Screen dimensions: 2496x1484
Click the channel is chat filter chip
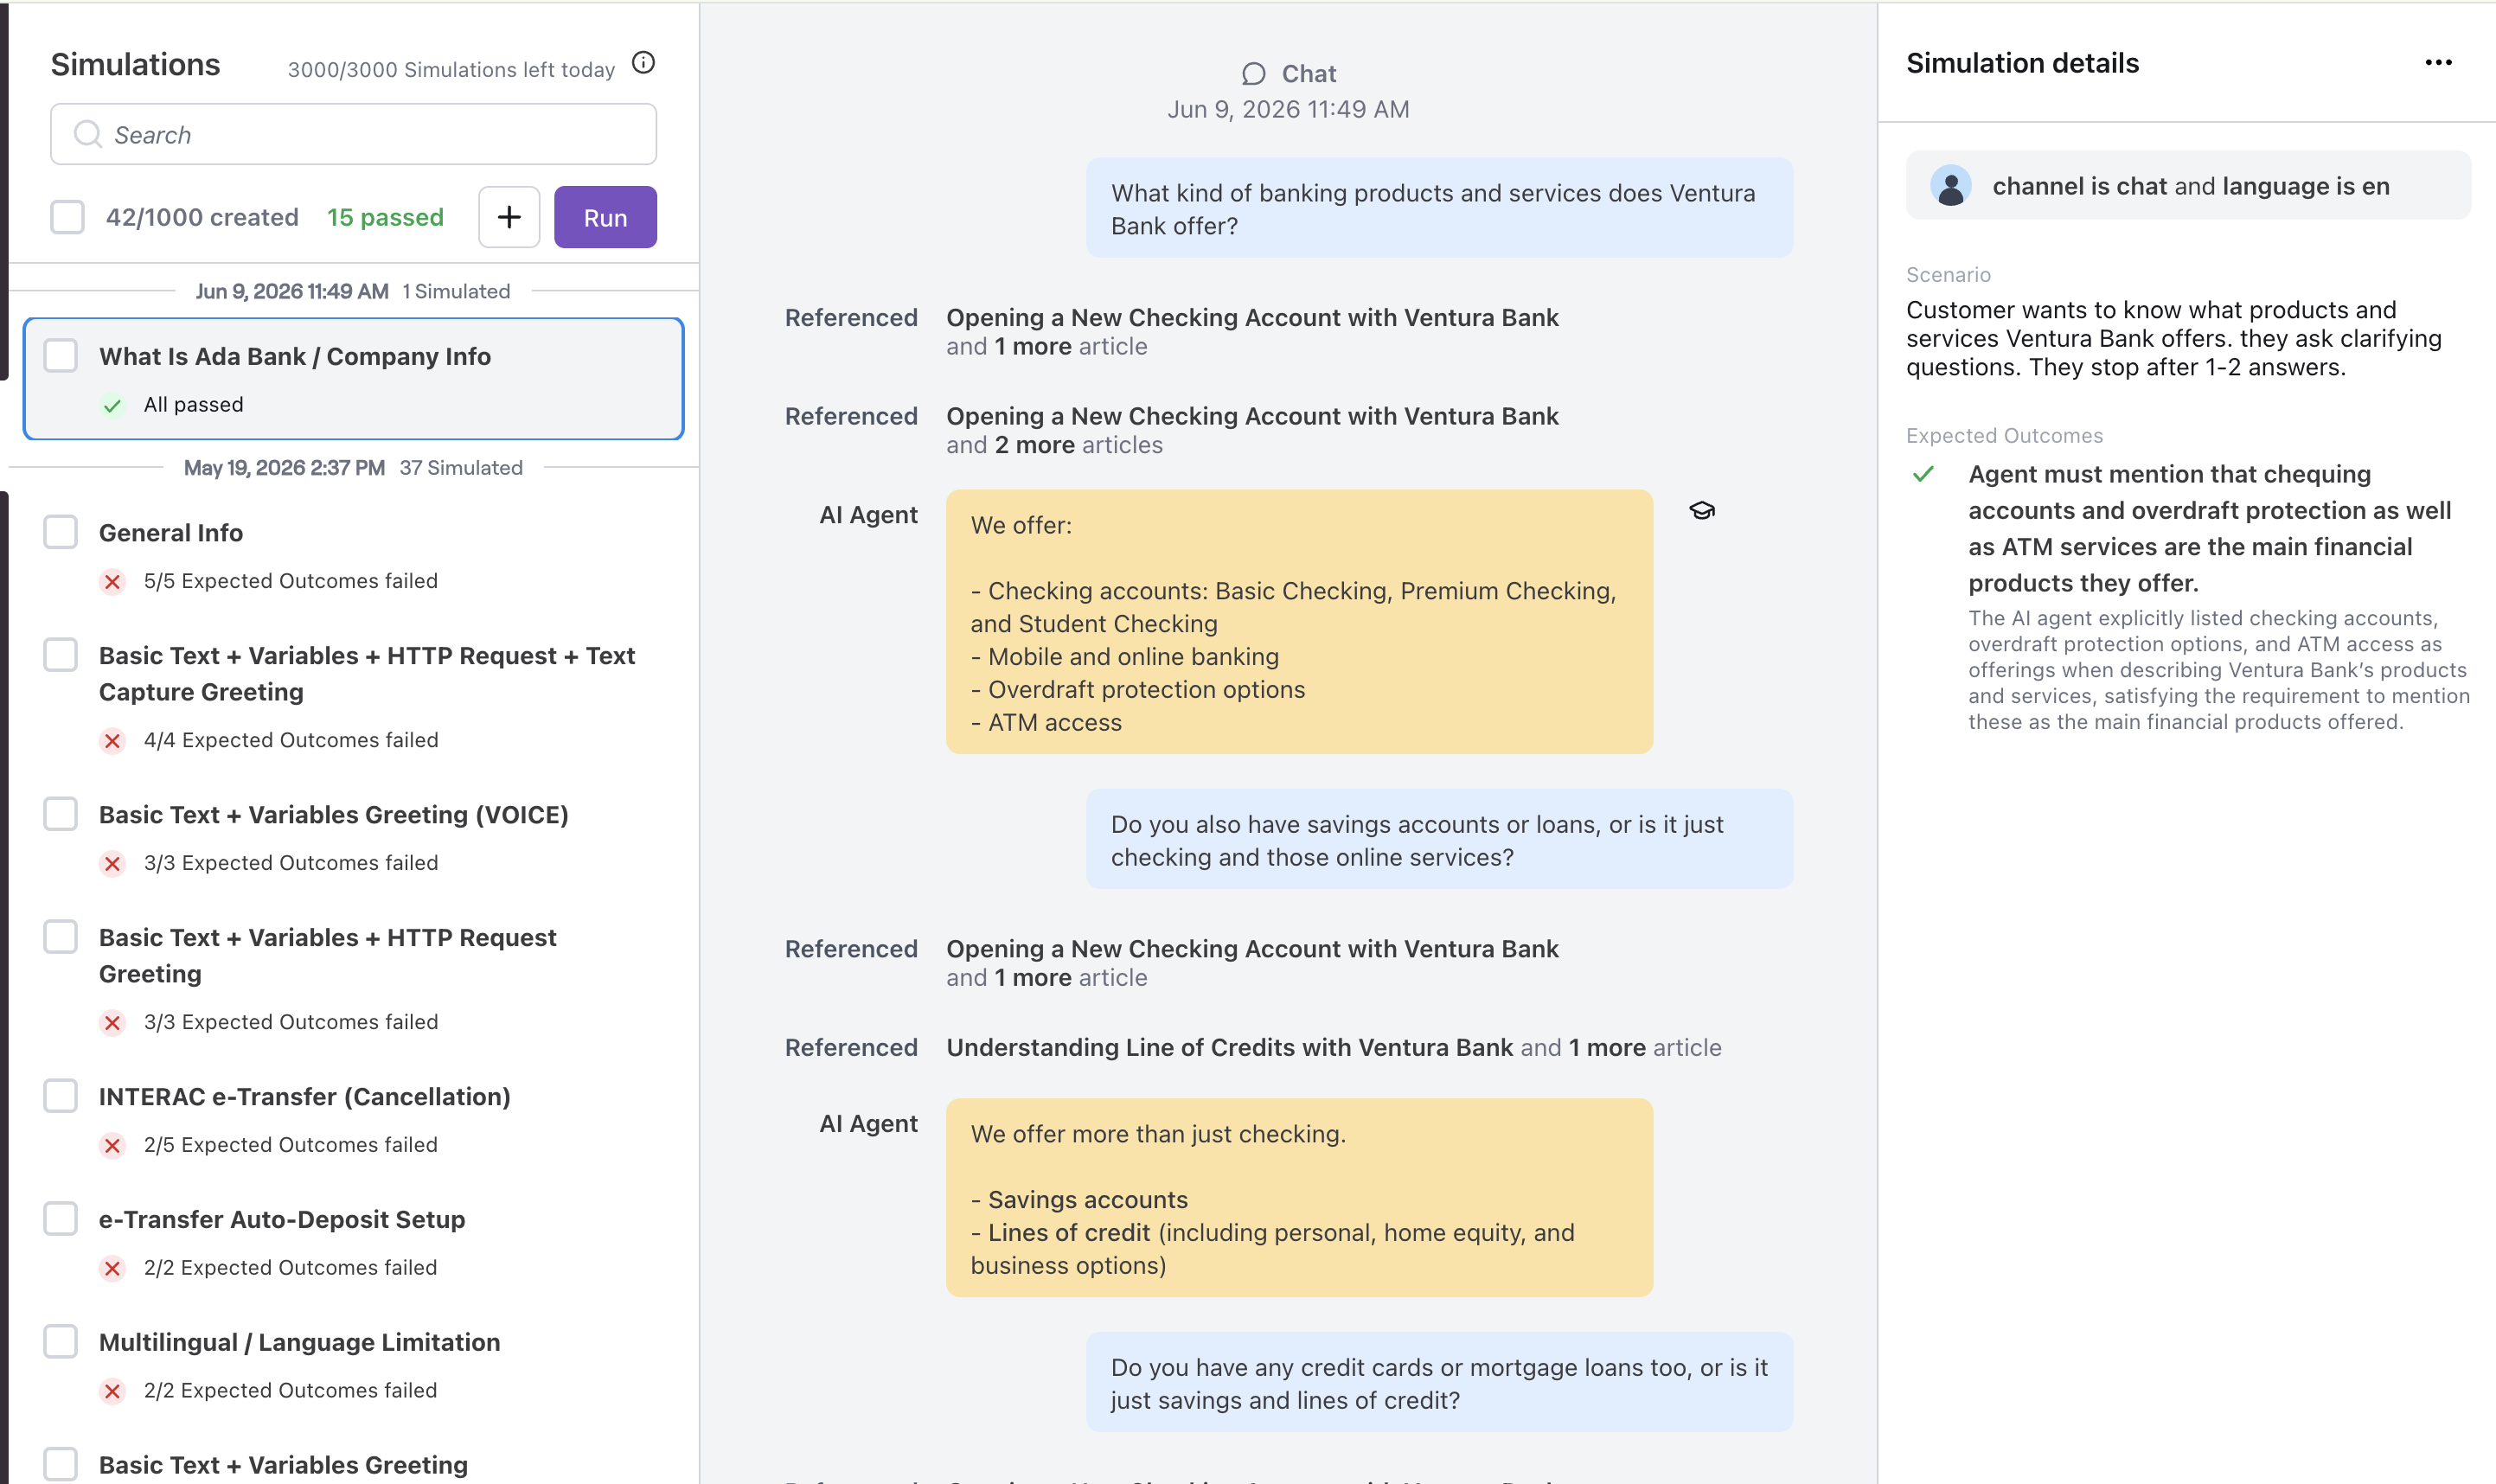2188,186
